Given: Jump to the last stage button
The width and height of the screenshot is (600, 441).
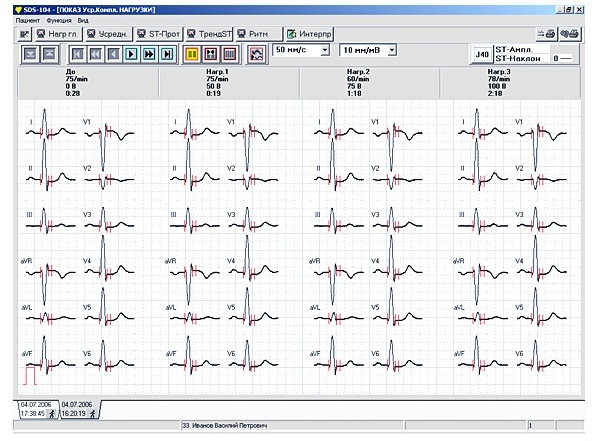Looking at the screenshot, I should (167, 54).
